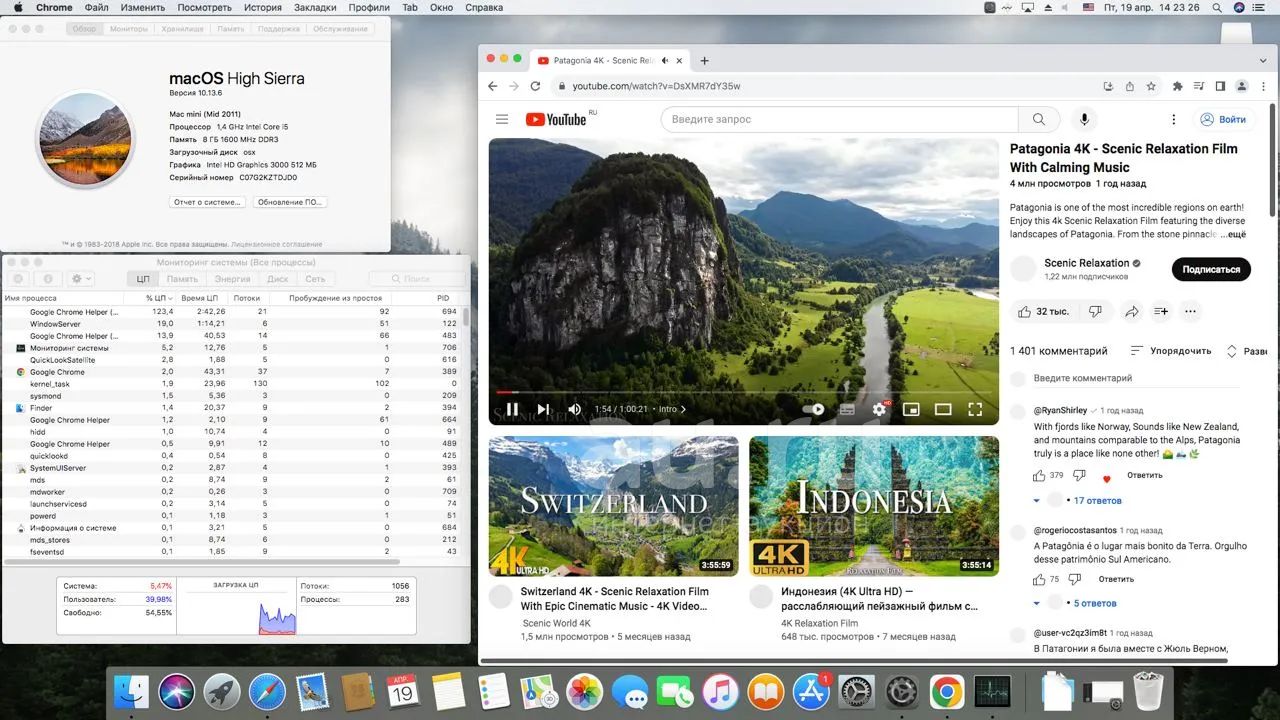Switch to Энергия tab in Activity Monitor
The height and width of the screenshot is (720, 1280).
click(232, 279)
